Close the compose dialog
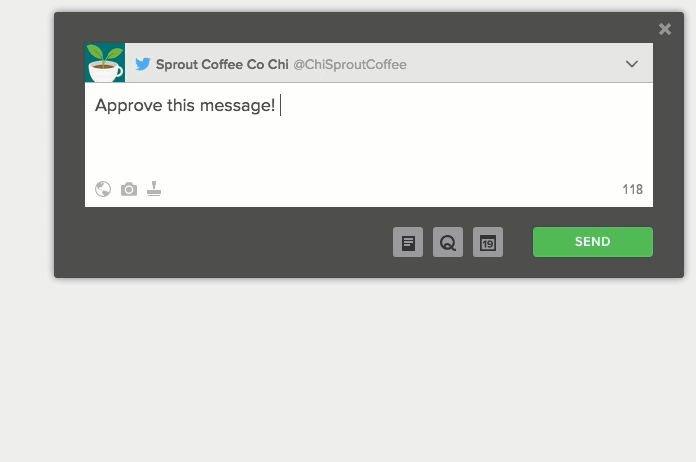696x462 pixels. [664, 29]
